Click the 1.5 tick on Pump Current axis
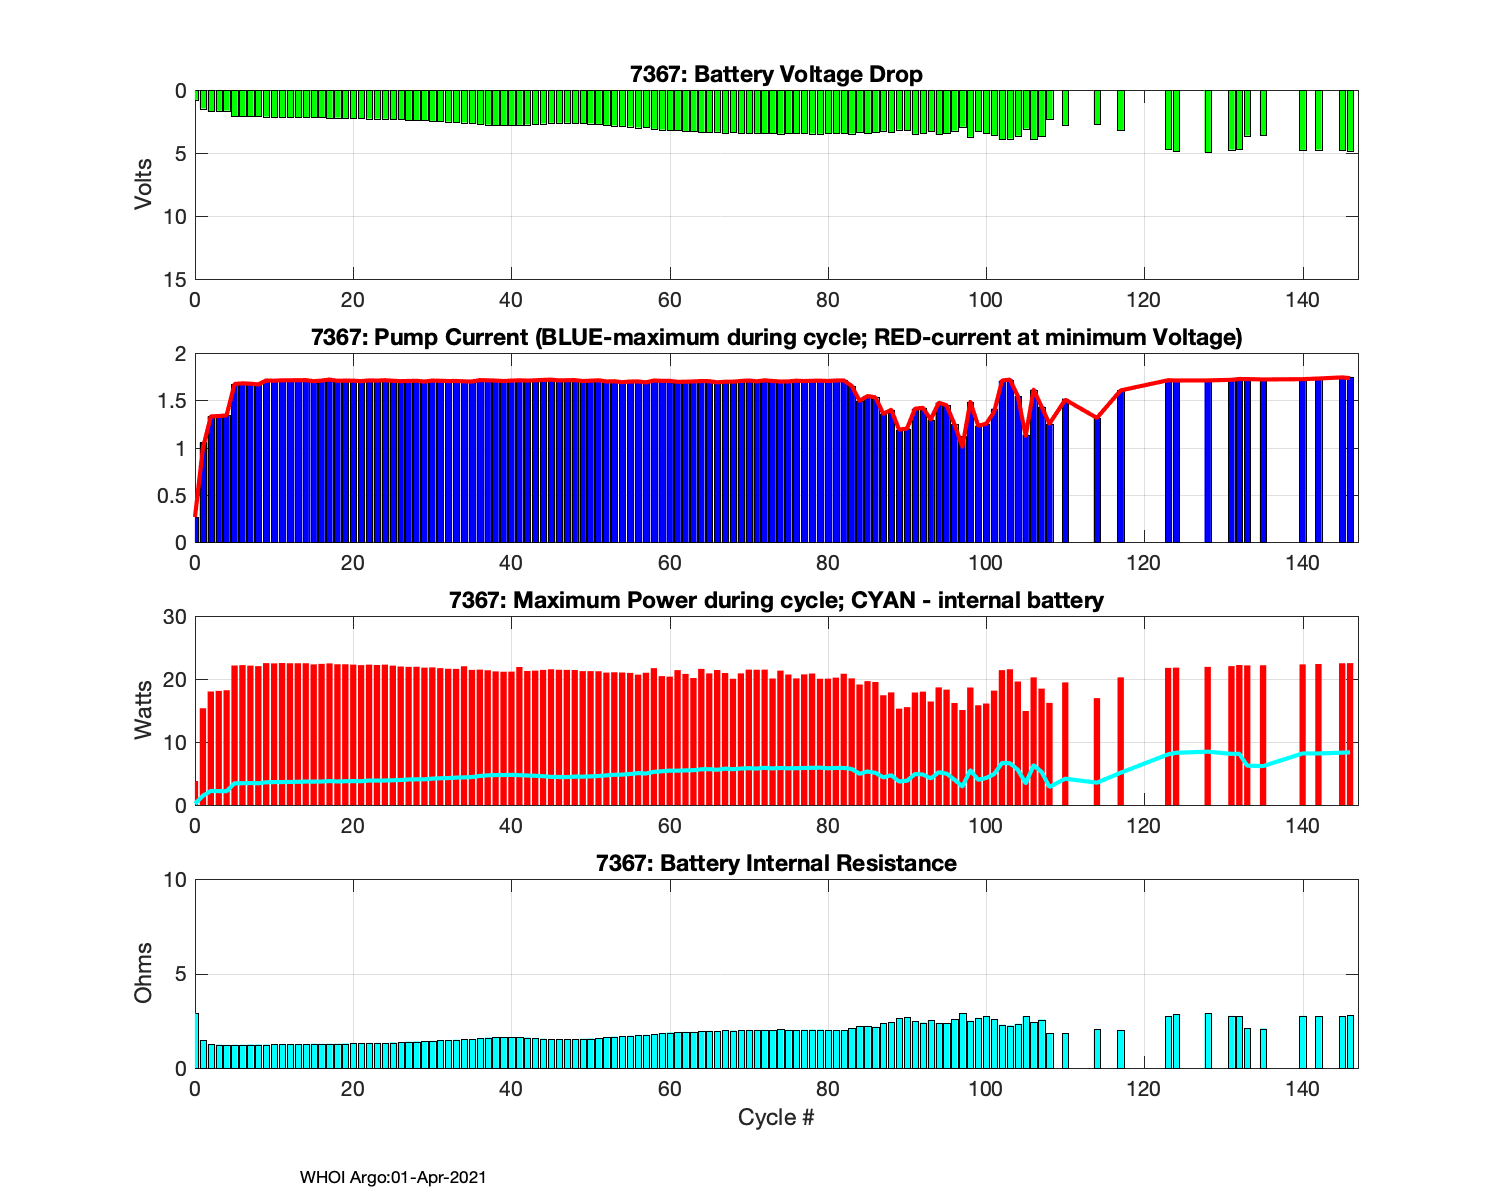Viewport: 1500px width, 1200px height. (174, 401)
